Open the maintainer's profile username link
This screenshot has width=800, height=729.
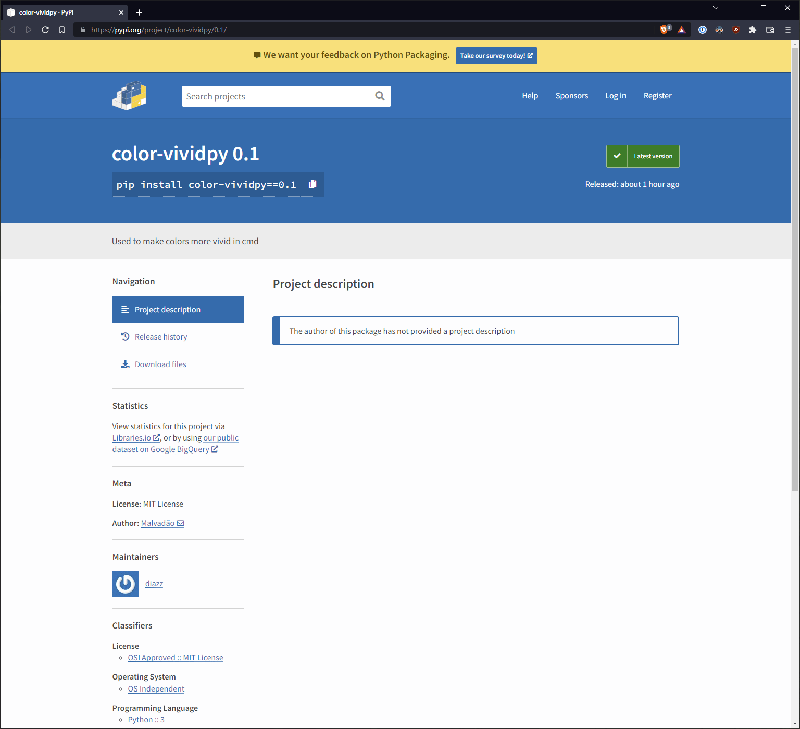tap(154, 584)
